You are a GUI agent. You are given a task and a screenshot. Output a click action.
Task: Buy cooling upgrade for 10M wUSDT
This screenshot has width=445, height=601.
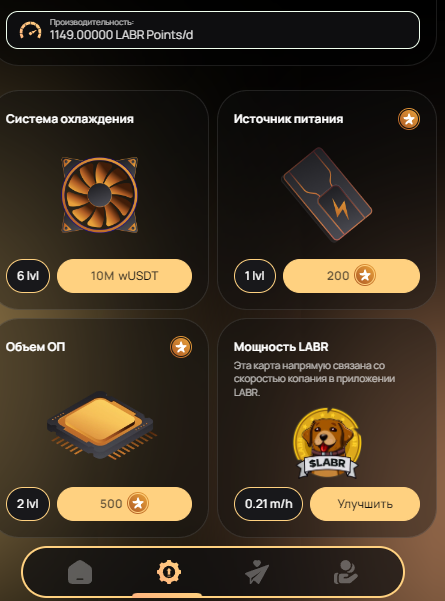point(125,276)
